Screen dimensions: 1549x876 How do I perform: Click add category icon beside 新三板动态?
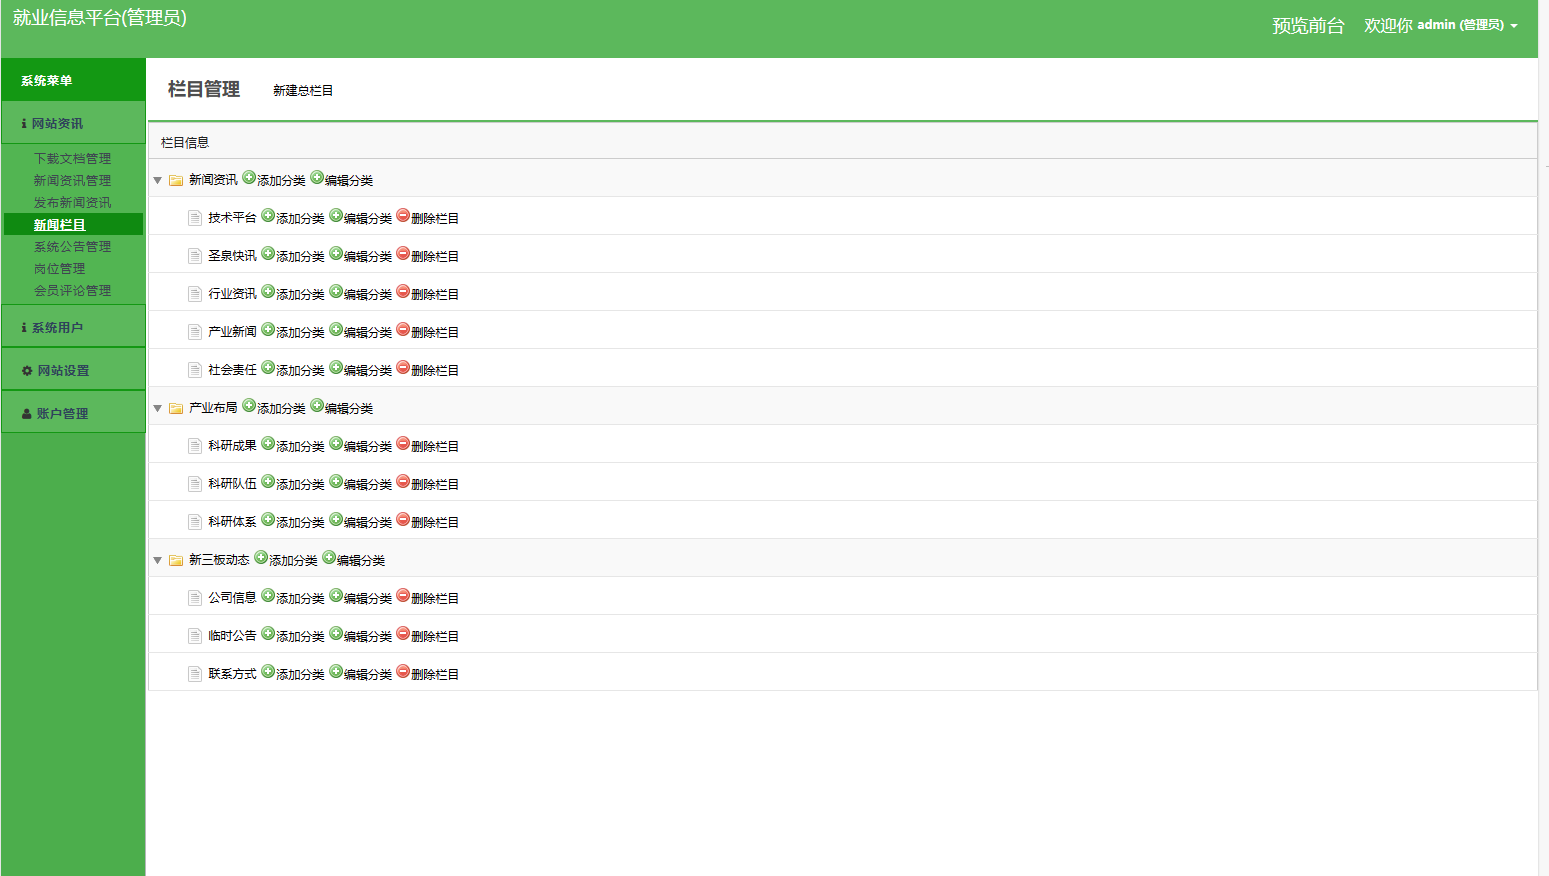click(x=261, y=558)
